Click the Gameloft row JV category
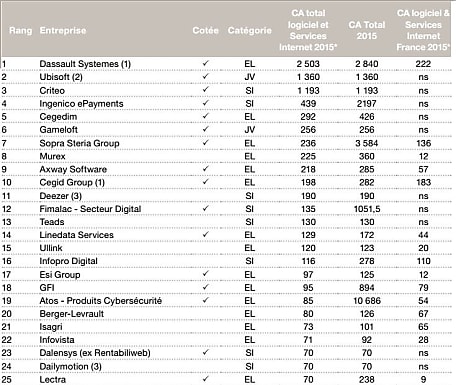The image size is (456, 385). click(x=250, y=130)
